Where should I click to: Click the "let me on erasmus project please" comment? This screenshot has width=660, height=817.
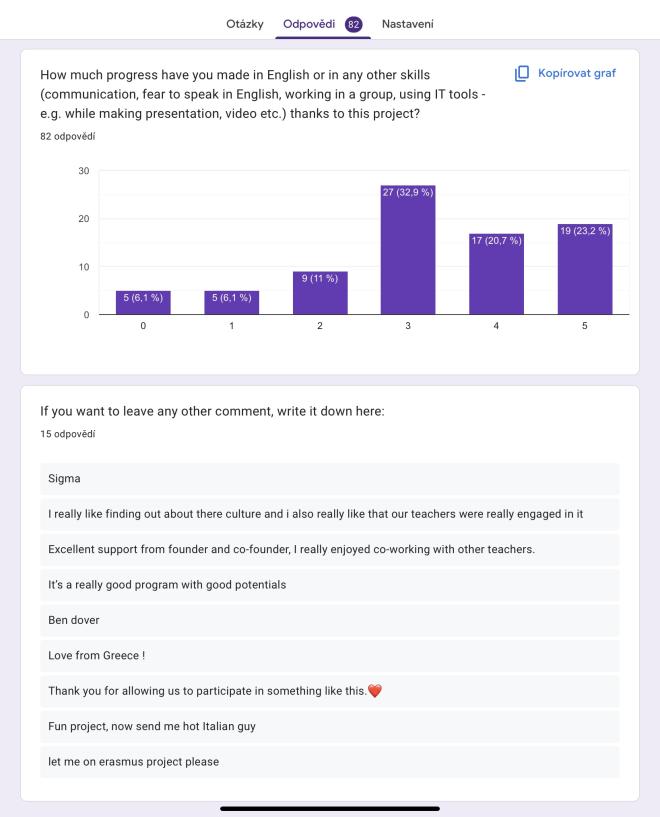(330, 761)
